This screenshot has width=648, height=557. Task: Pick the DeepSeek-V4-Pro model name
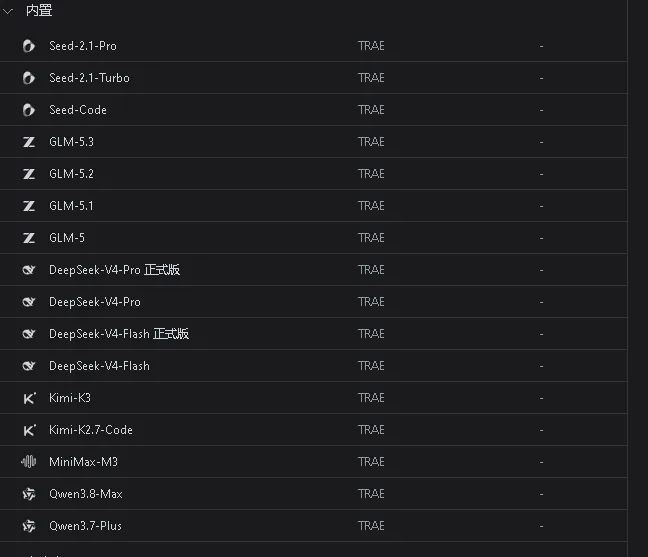tap(95, 302)
